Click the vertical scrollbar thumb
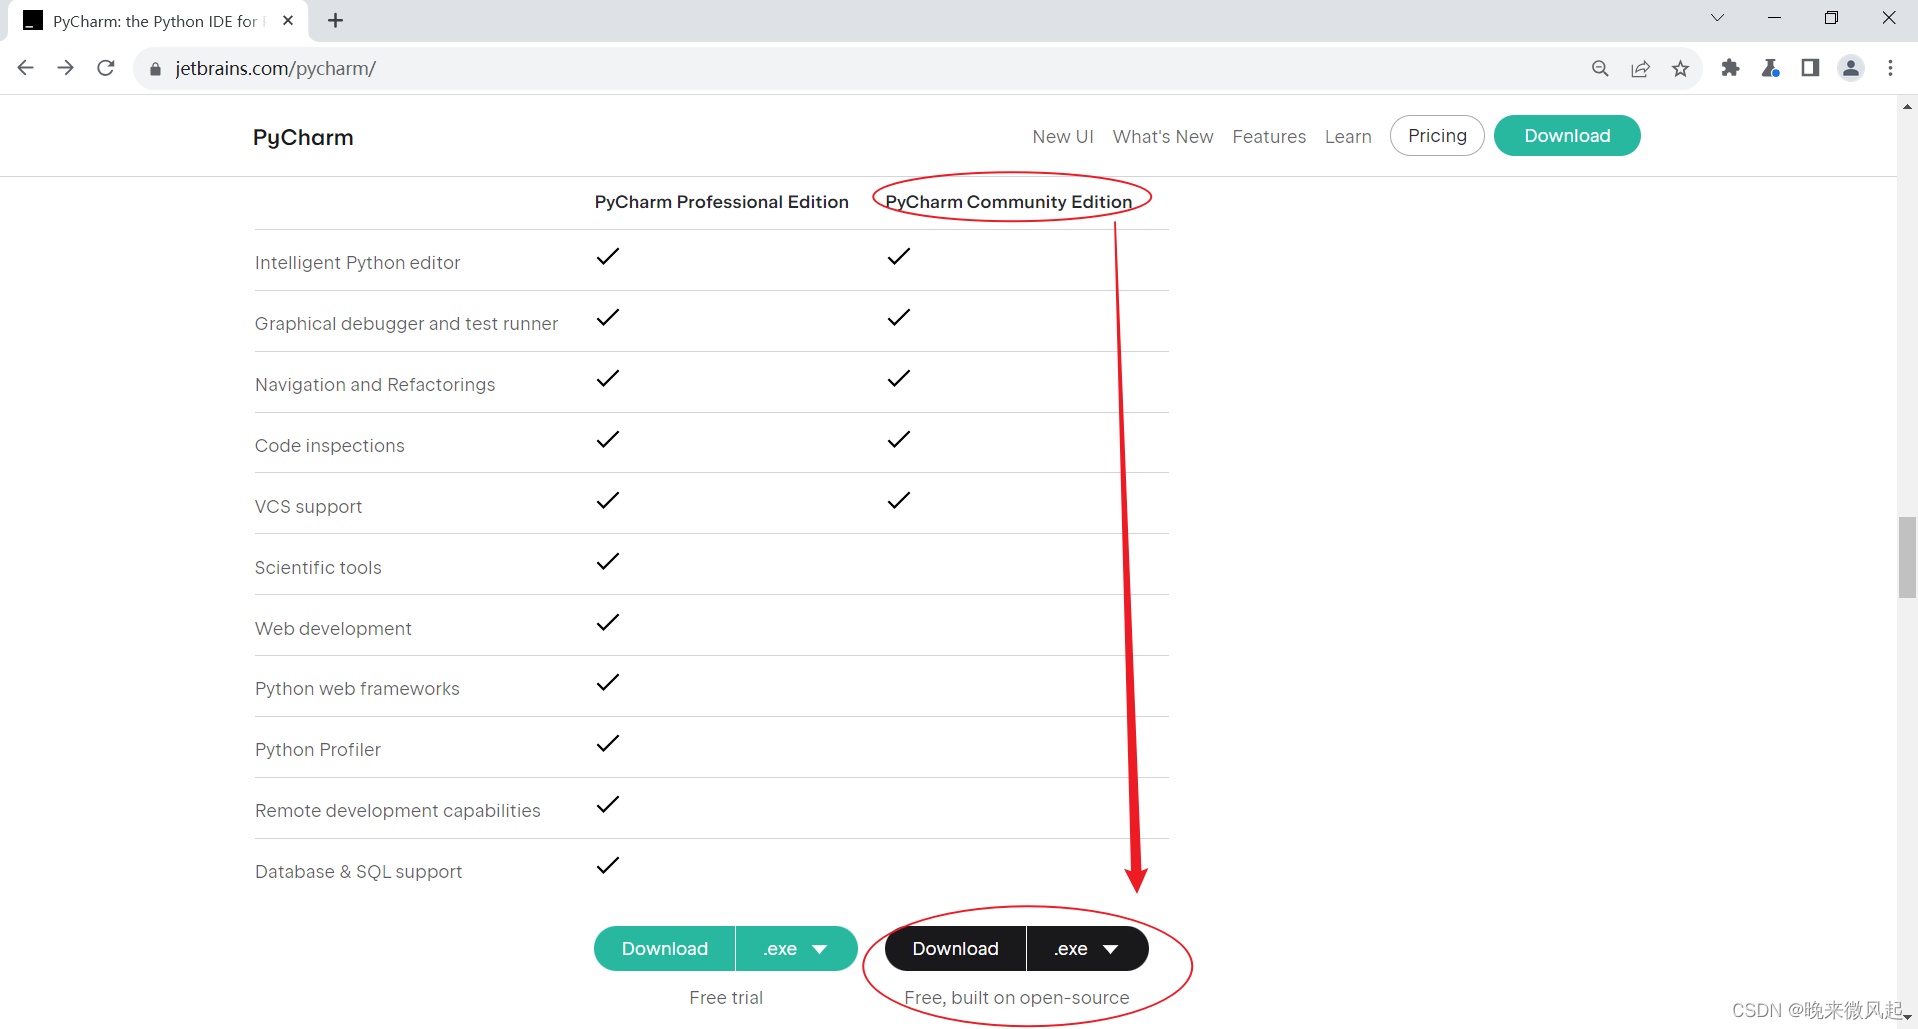 pos(1907,557)
